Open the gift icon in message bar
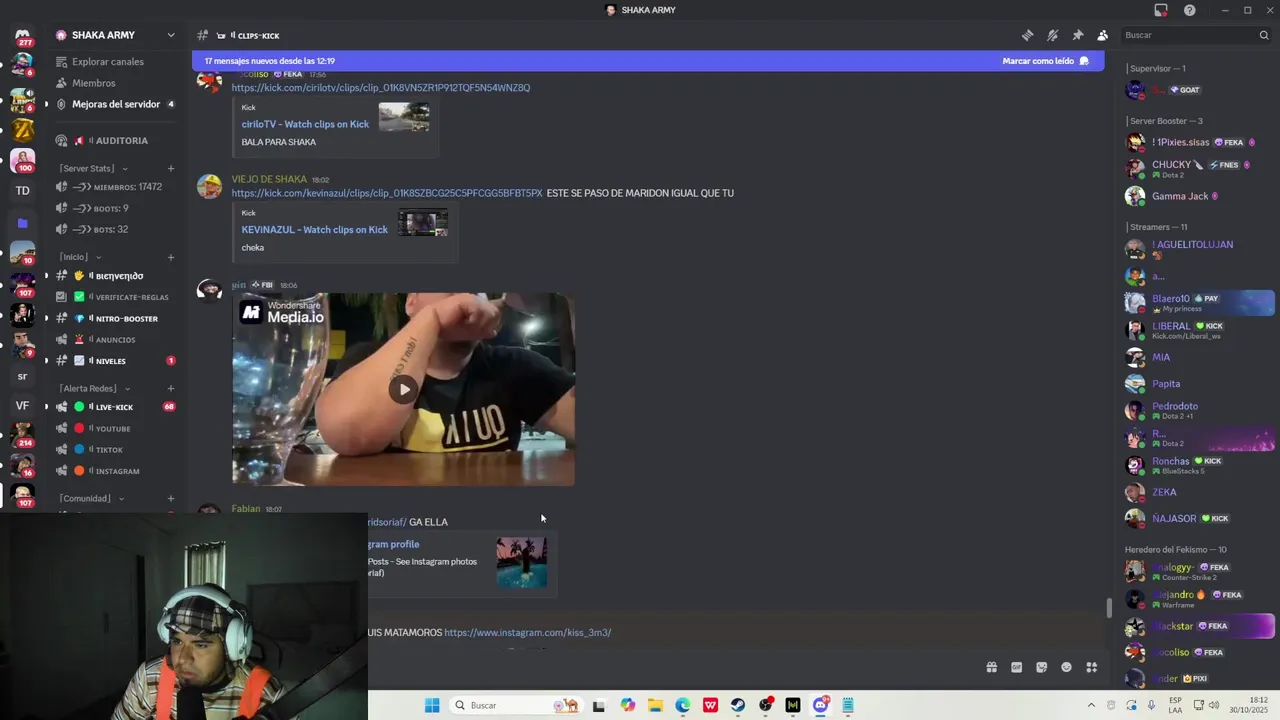Image resolution: width=1280 pixels, height=720 pixels. pos(991,668)
